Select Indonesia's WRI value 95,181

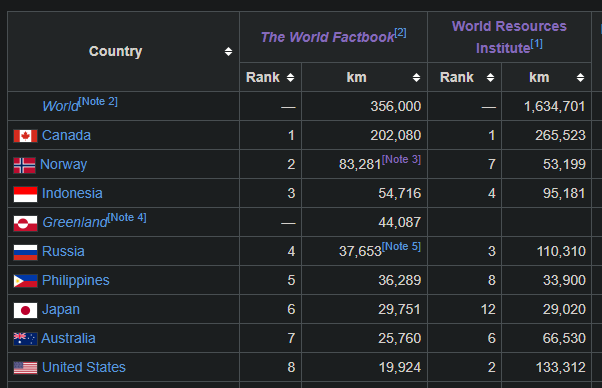(564, 193)
